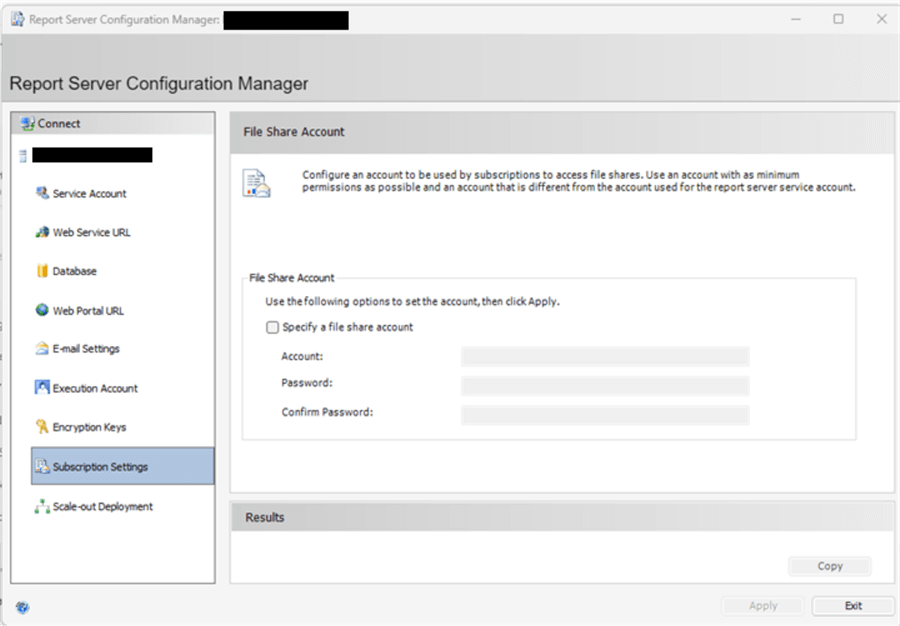Click the Service Account icon in sidebar

pyautogui.click(x=42, y=193)
